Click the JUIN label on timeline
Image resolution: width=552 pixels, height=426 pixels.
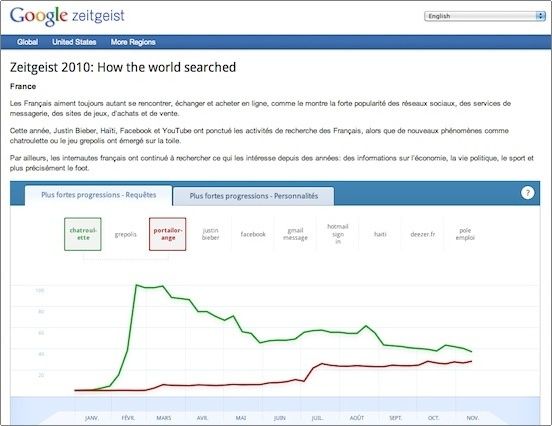click(x=280, y=418)
